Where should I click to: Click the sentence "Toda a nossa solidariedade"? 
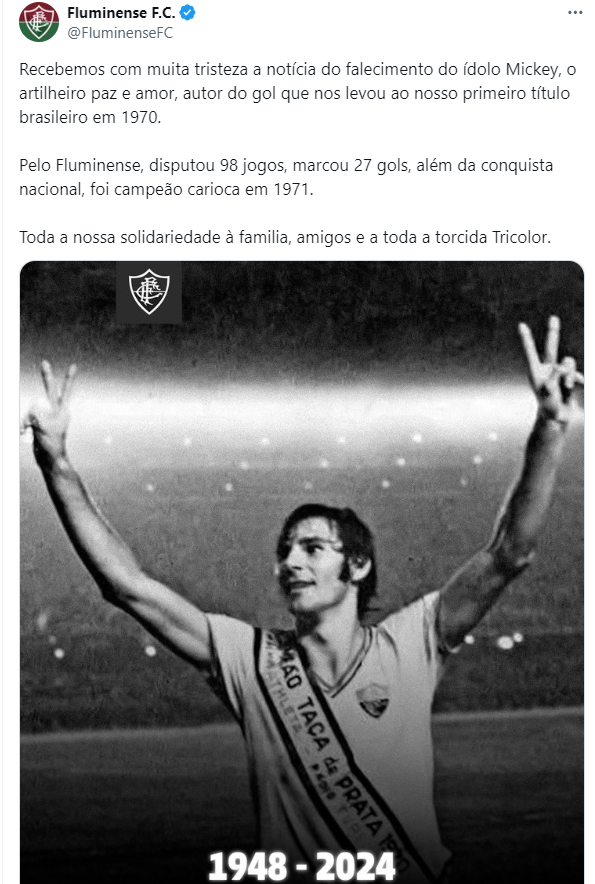click(285, 237)
